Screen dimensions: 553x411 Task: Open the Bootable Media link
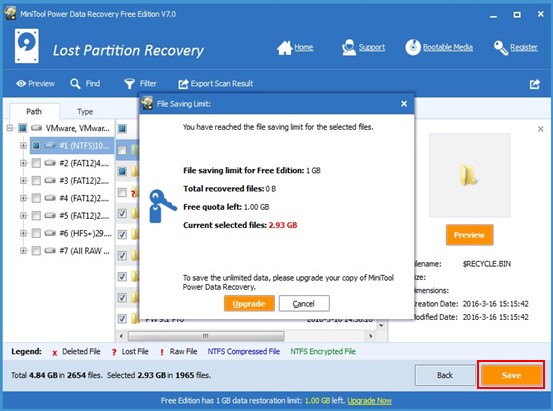pos(448,47)
